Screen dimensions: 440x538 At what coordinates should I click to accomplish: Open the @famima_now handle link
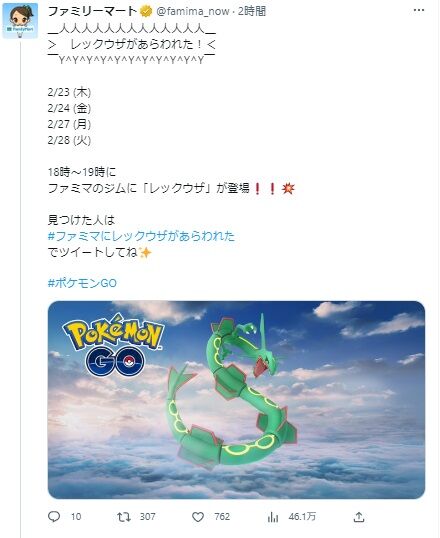pyautogui.click(x=193, y=11)
